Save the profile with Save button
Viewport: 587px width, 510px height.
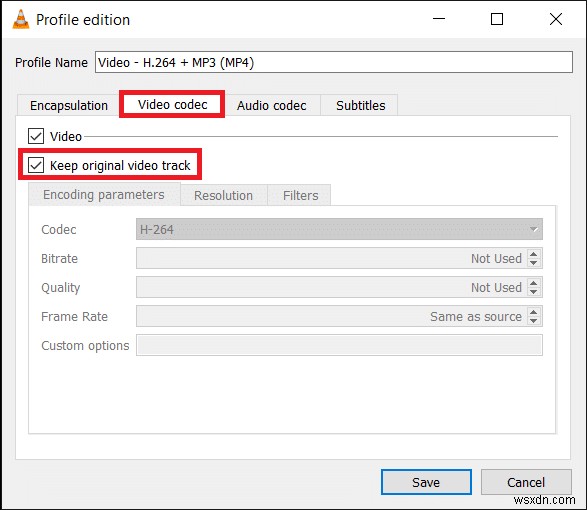(426, 482)
